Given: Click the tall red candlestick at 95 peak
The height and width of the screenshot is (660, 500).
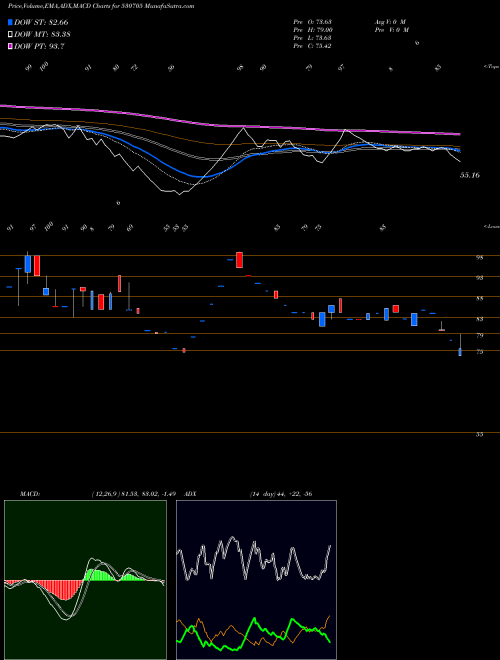Looking at the screenshot, I should click(239, 260).
